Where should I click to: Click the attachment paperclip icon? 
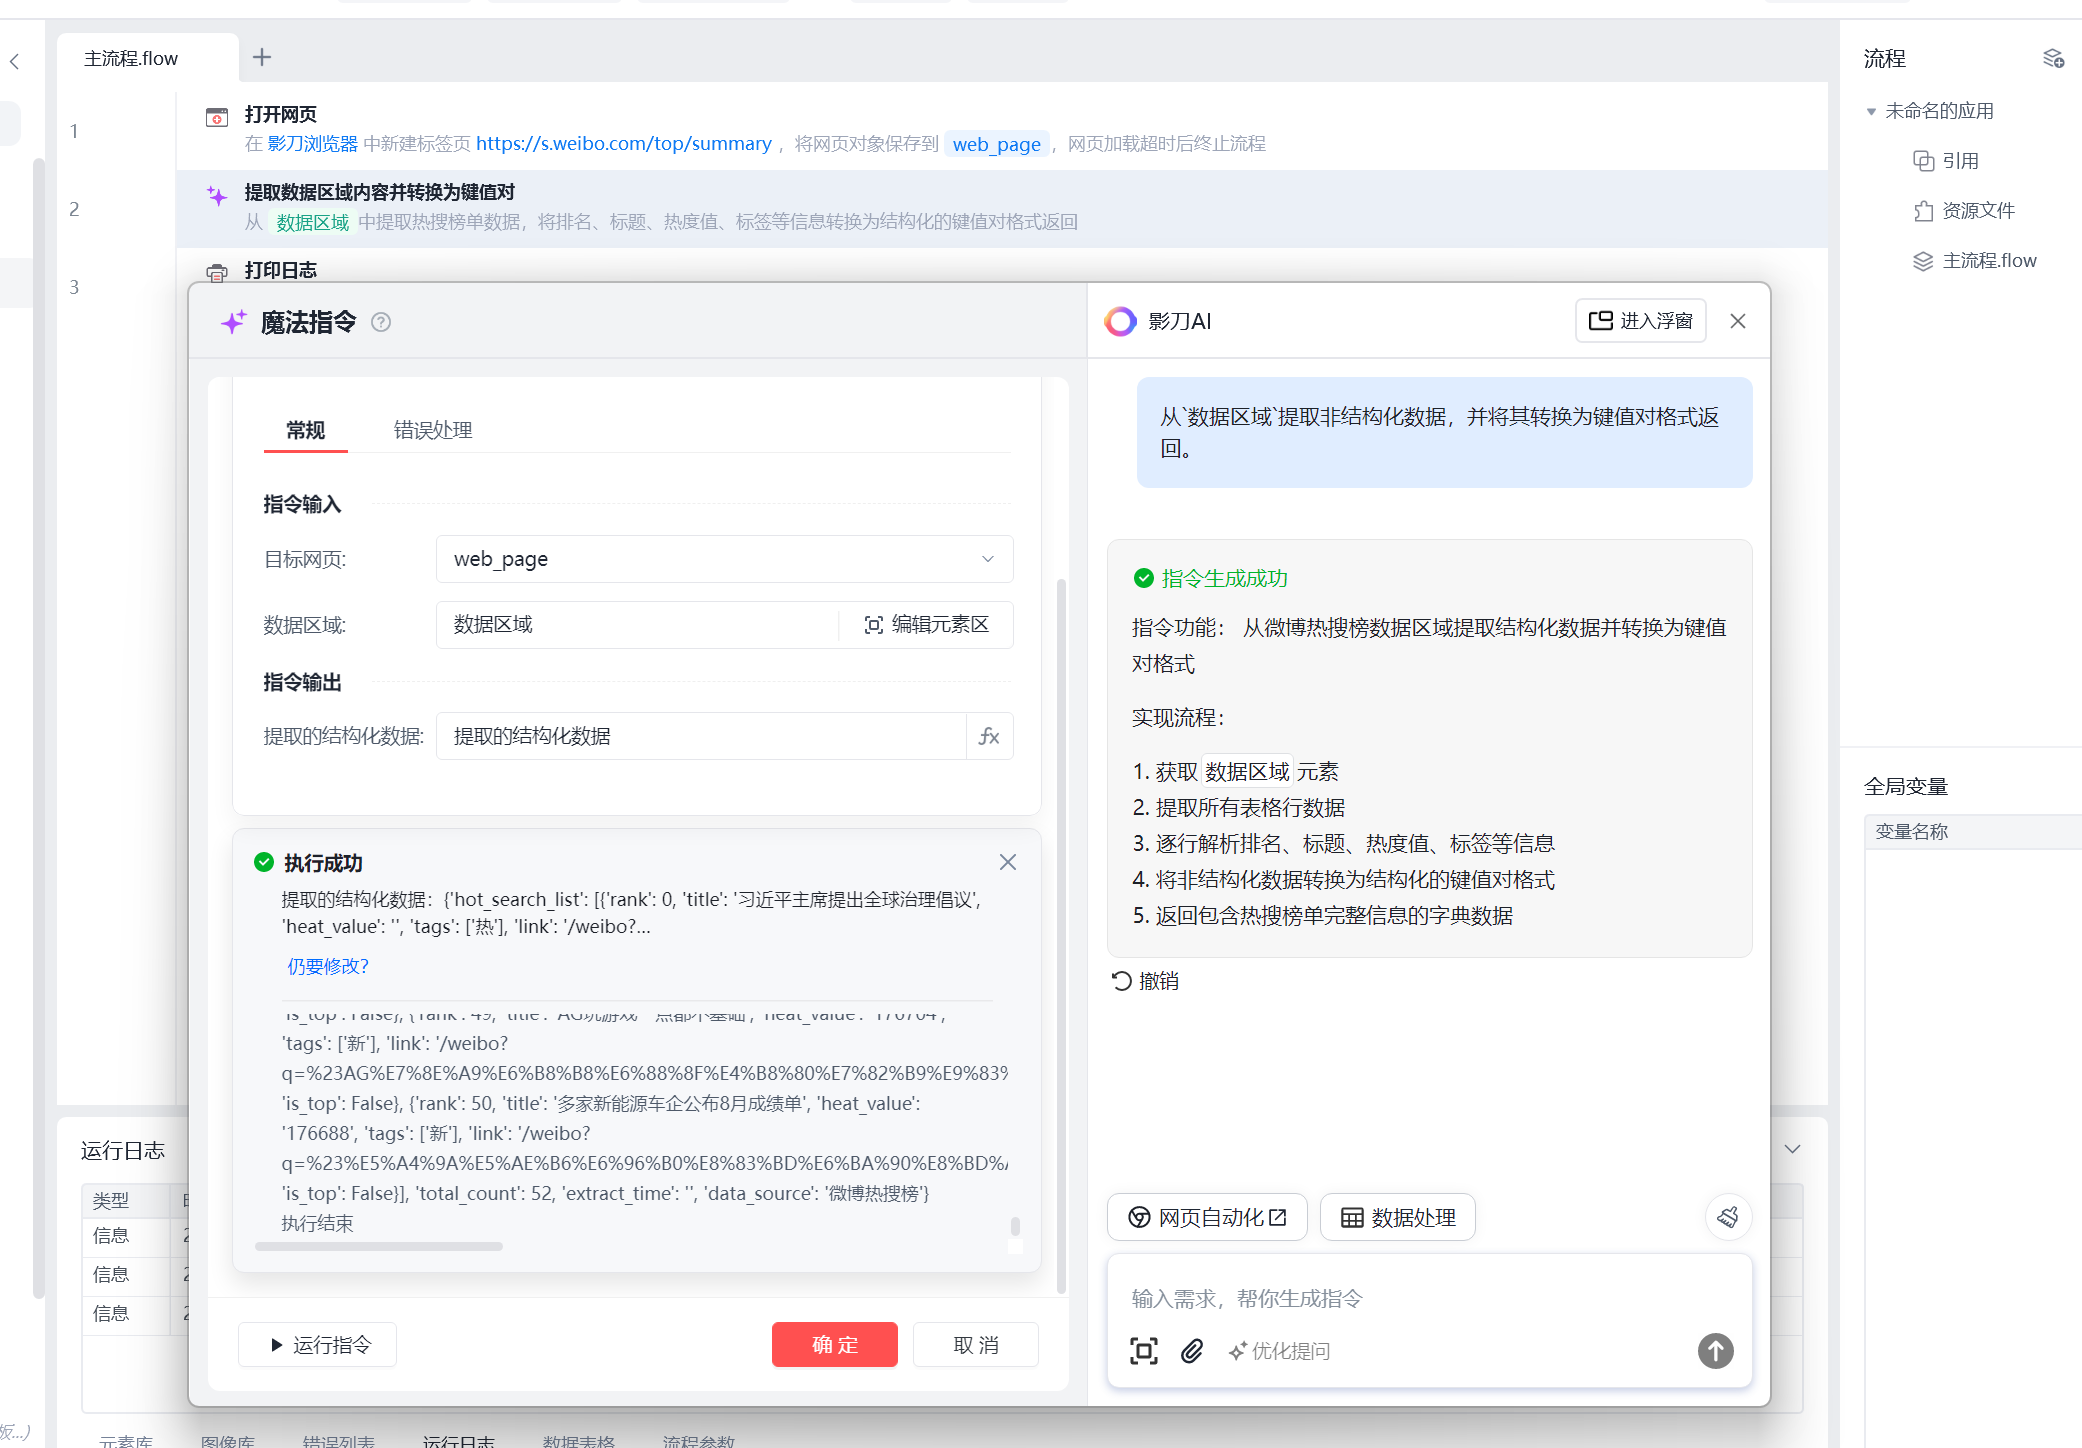pos(1191,1351)
